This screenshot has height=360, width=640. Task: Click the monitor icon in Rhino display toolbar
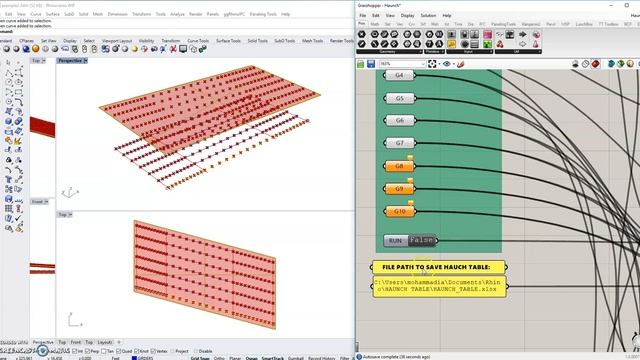tap(183, 49)
